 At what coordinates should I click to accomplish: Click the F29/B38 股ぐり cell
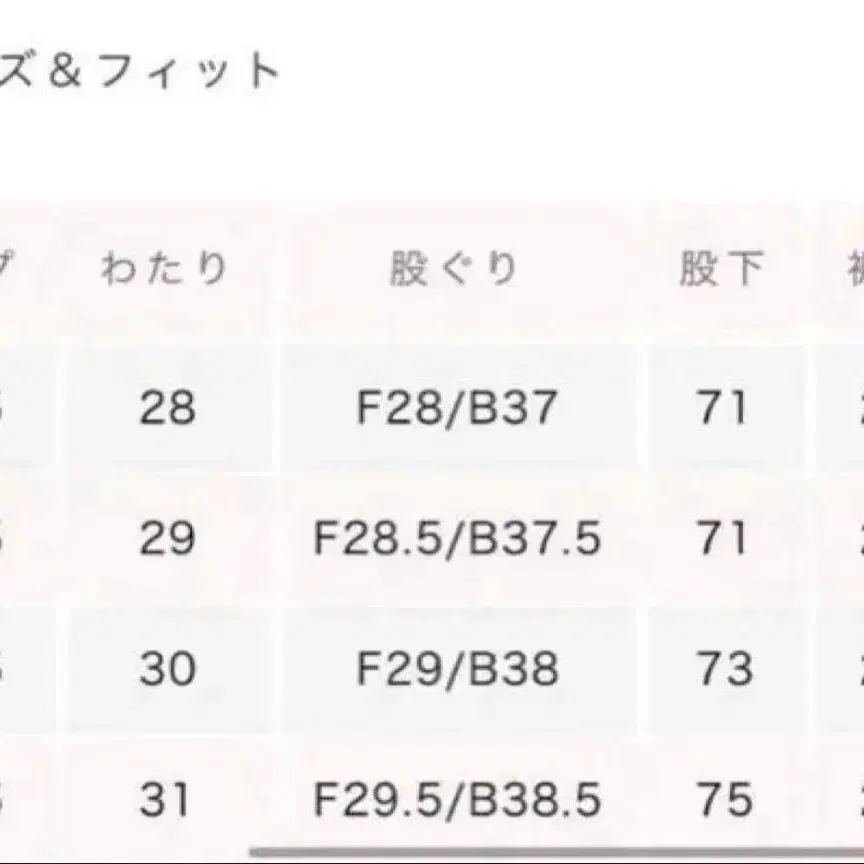tap(457, 670)
